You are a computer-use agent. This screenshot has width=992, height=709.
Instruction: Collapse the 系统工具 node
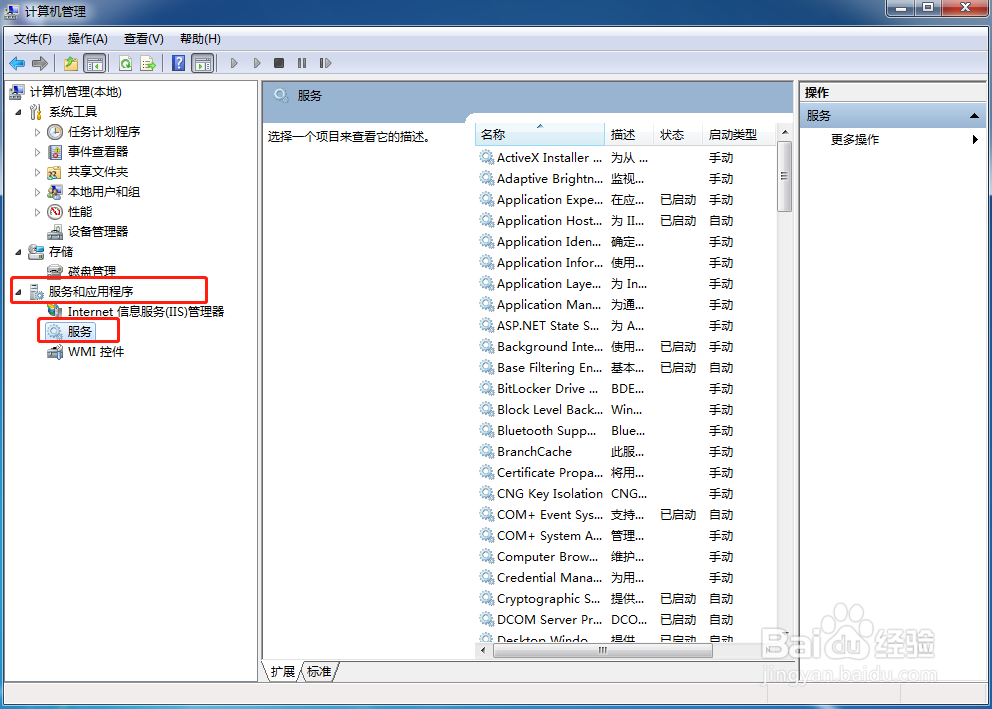(18, 110)
